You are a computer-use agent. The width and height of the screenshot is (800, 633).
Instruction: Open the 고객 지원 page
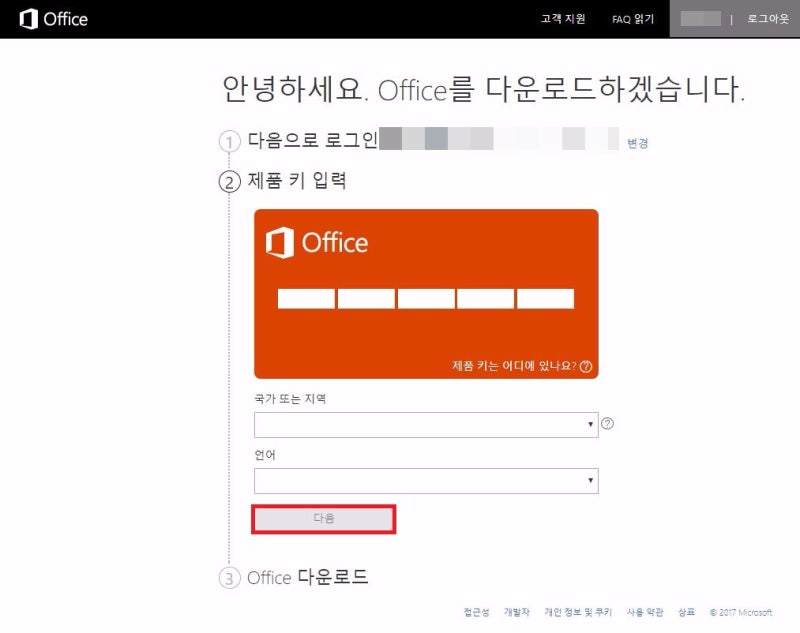point(563,19)
